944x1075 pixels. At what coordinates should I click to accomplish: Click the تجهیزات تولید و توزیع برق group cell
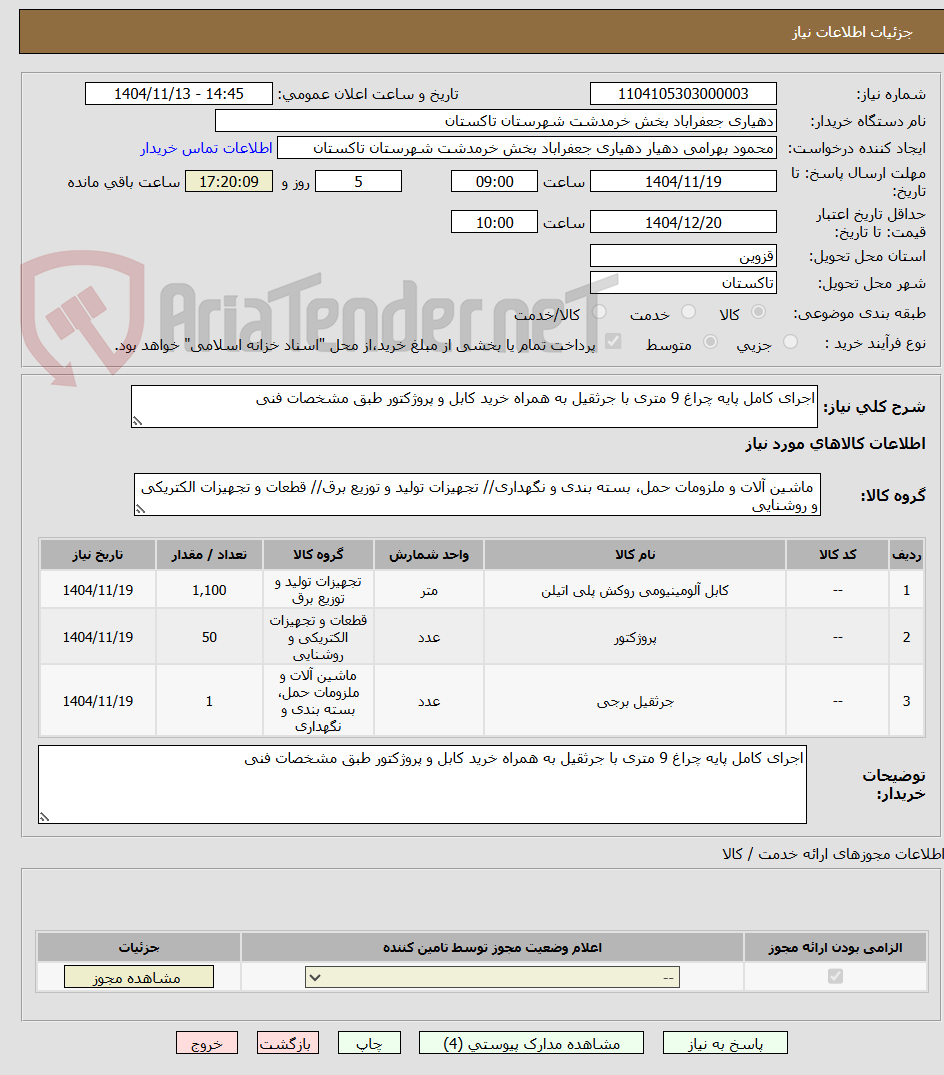(x=318, y=590)
